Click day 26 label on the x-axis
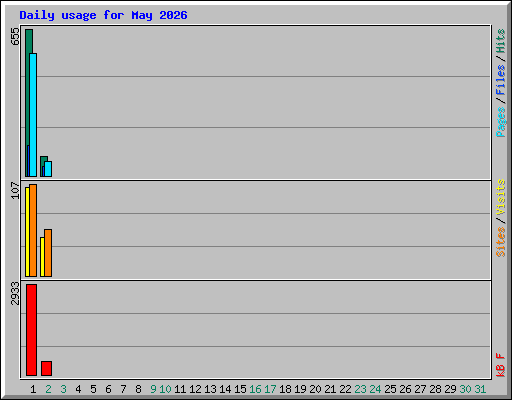Image resolution: width=512 pixels, height=400 pixels. click(x=405, y=389)
